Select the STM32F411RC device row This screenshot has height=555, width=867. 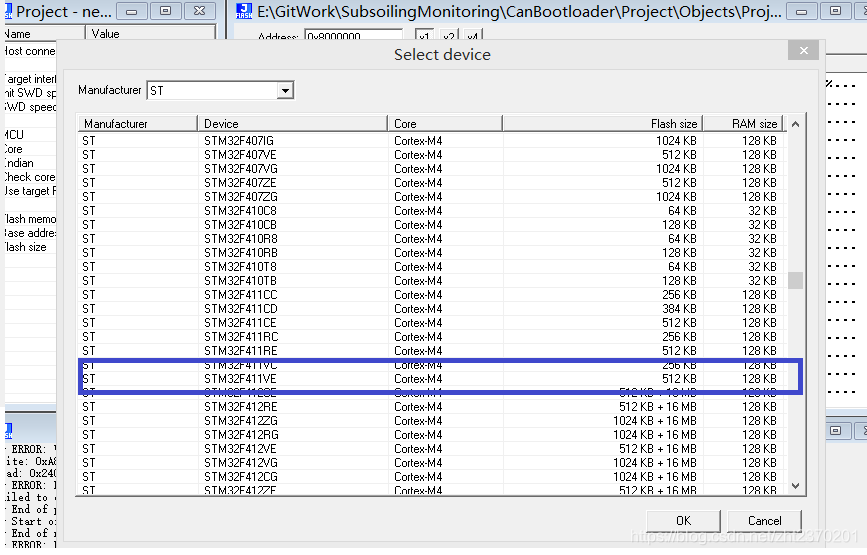(431, 337)
